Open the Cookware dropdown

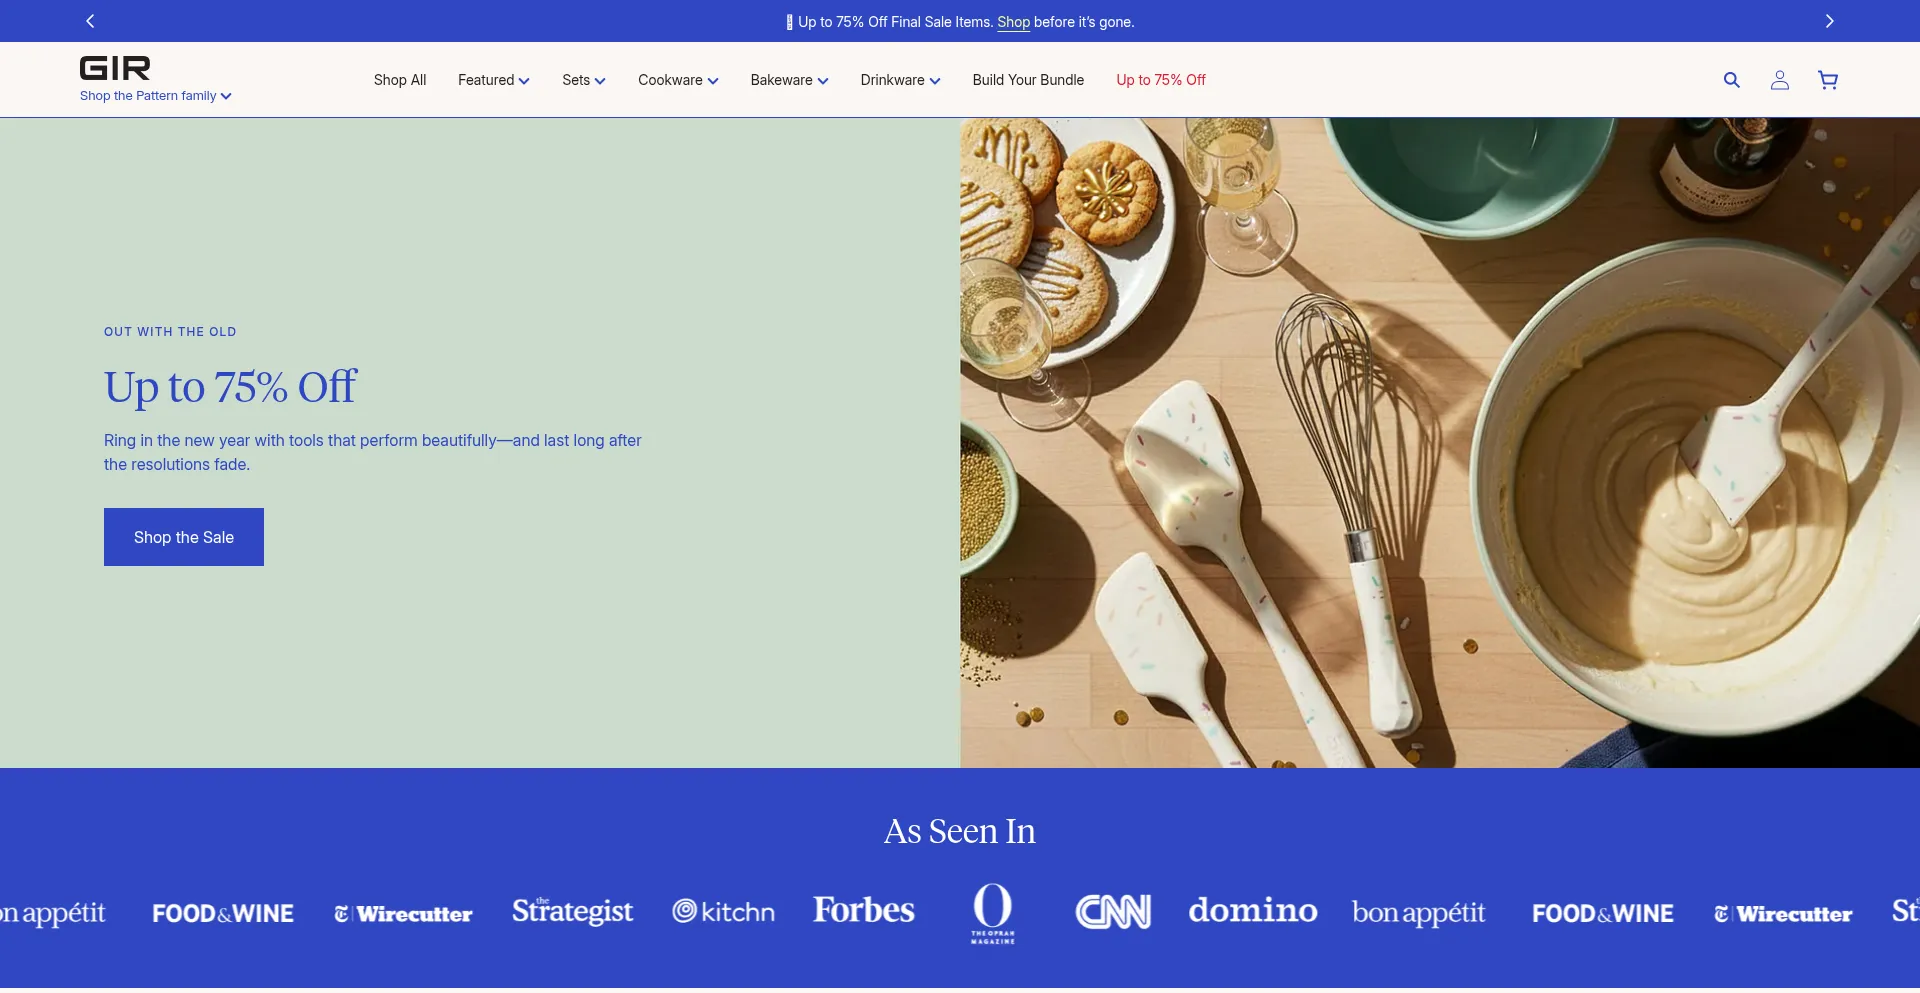(678, 80)
